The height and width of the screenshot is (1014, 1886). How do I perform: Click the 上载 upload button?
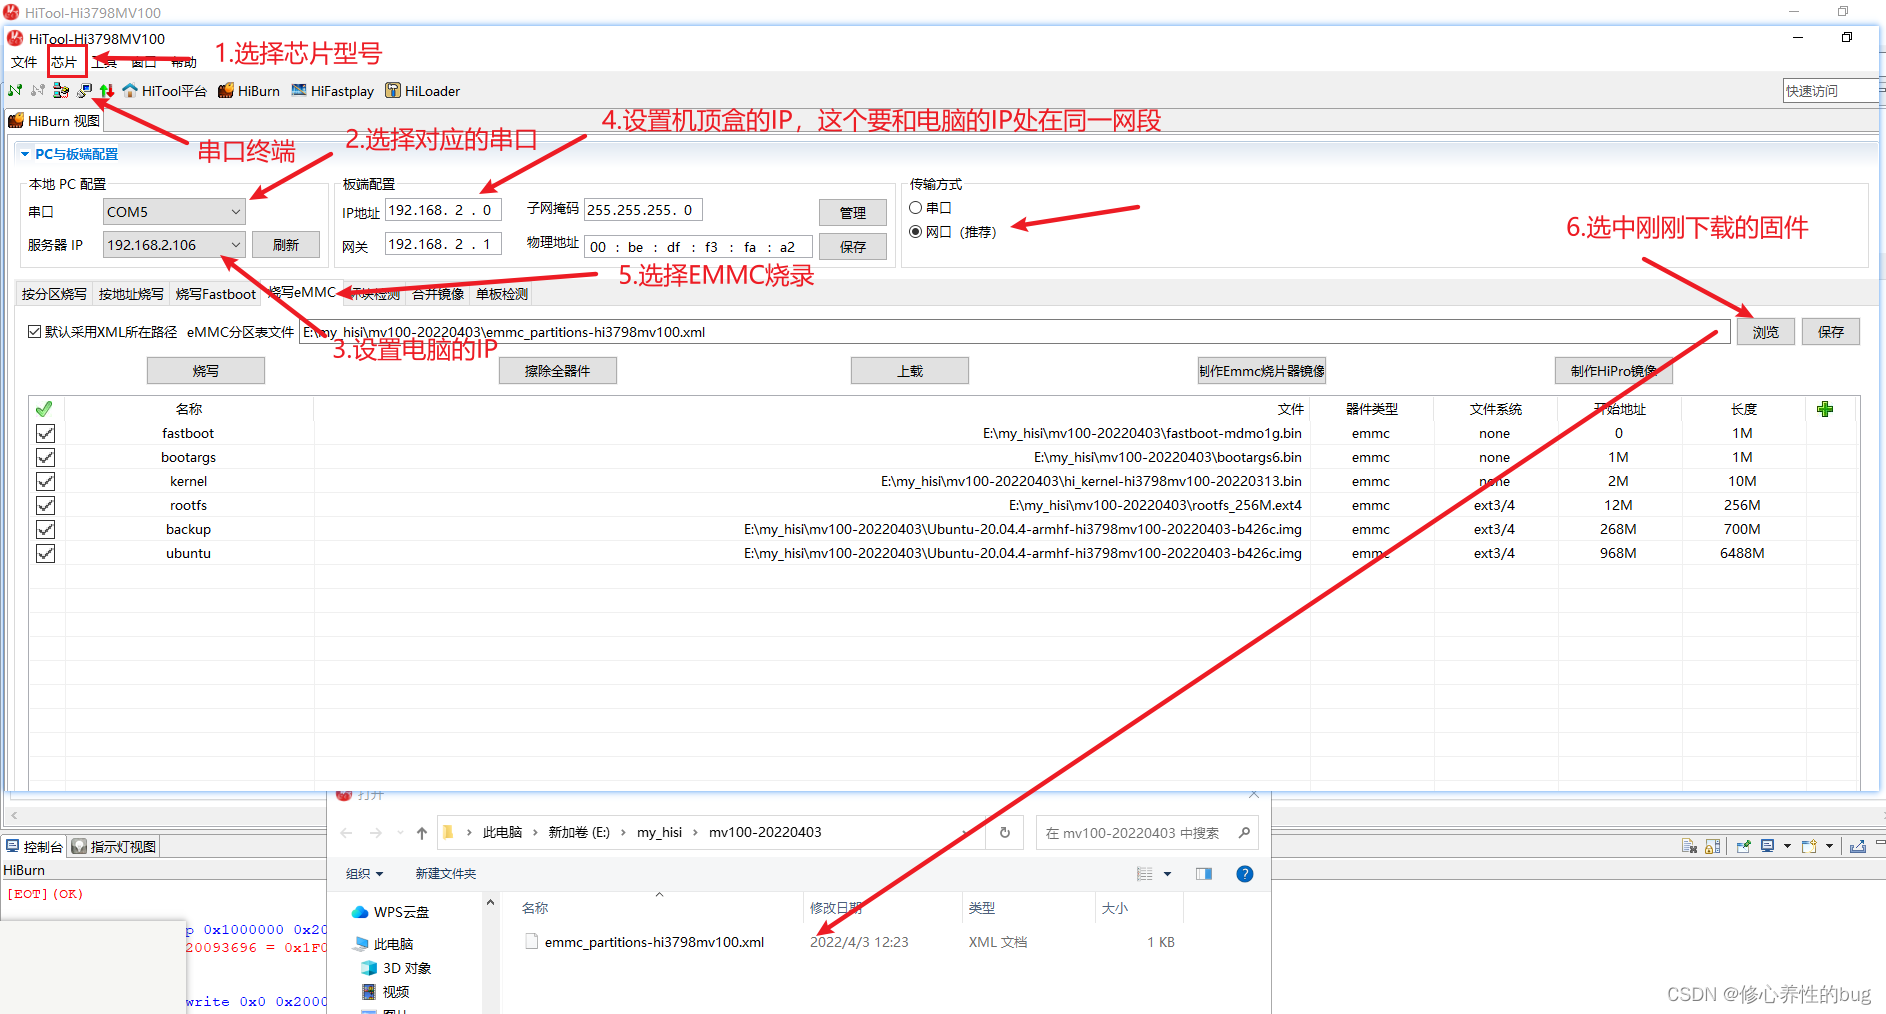[910, 371]
